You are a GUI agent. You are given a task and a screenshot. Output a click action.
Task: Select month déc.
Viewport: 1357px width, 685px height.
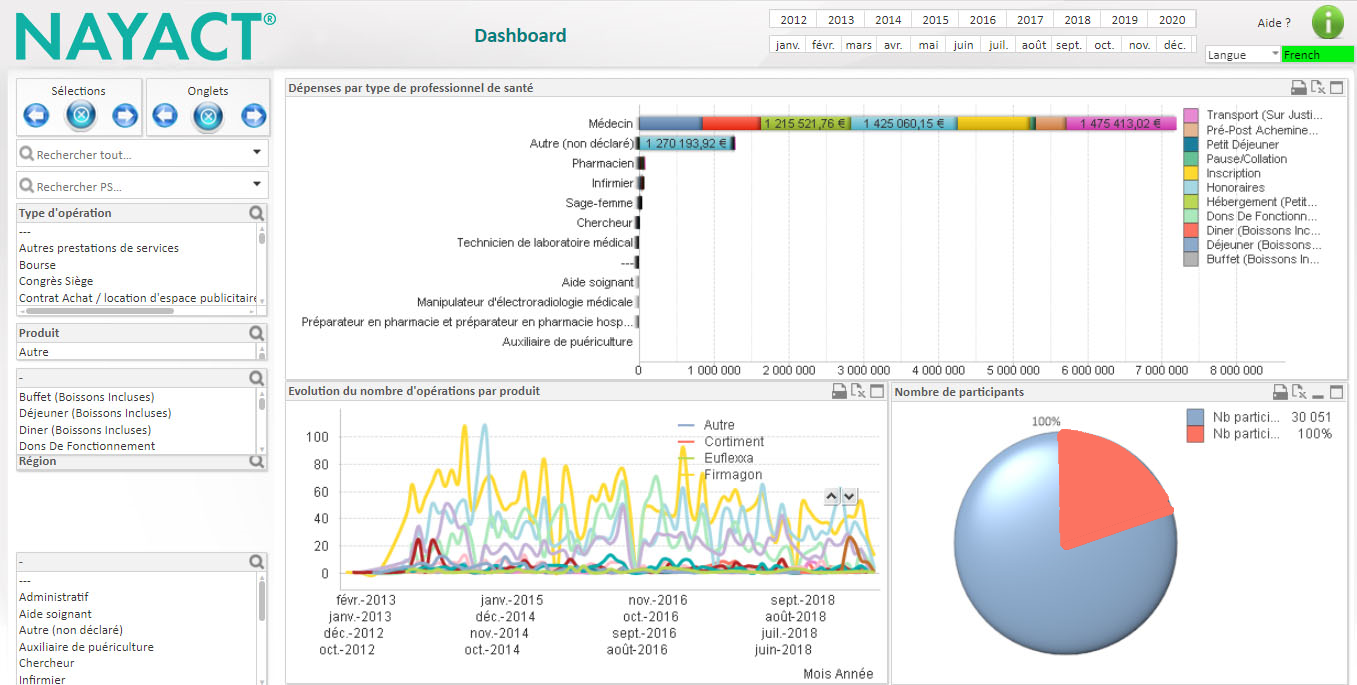coord(1175,45)
